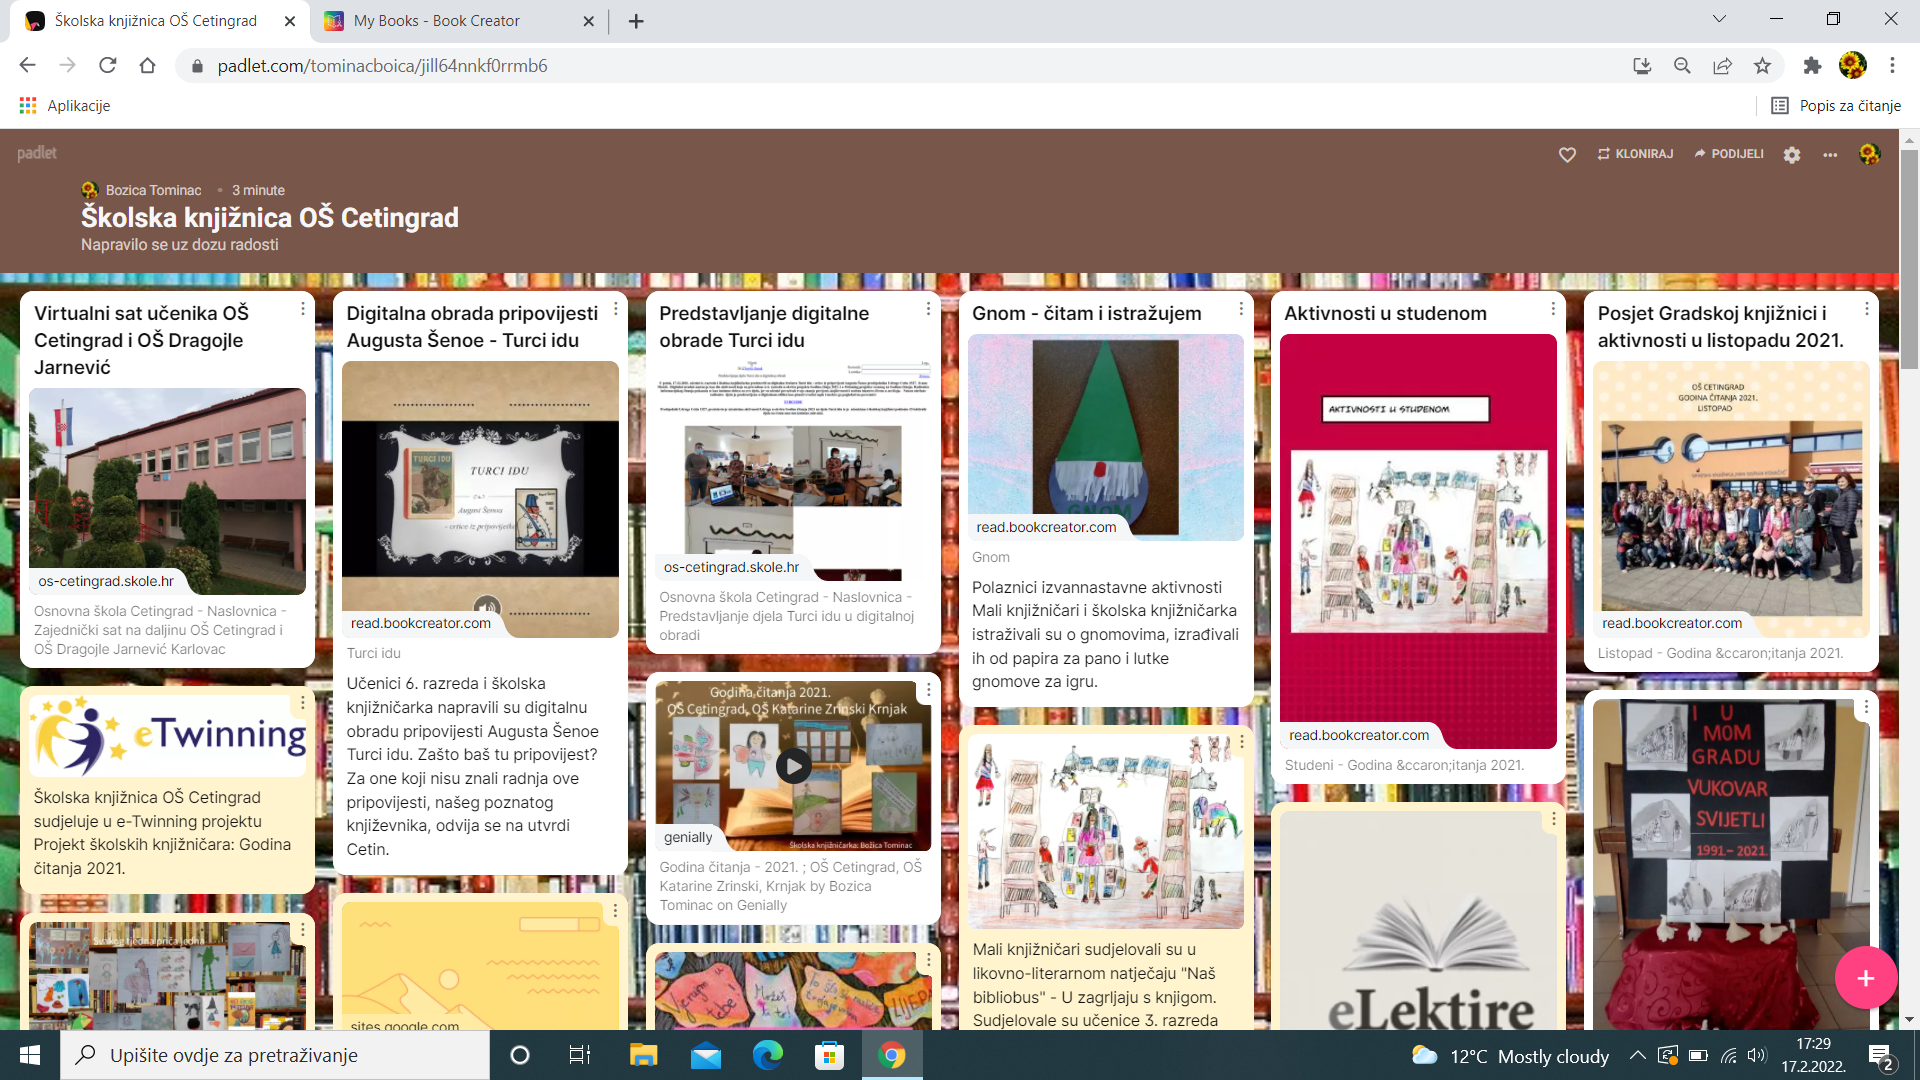Image resolution: width=1920 pixels, height=1080 pixels.
Task: Click padlet logo in header
Action: point(37,153)
